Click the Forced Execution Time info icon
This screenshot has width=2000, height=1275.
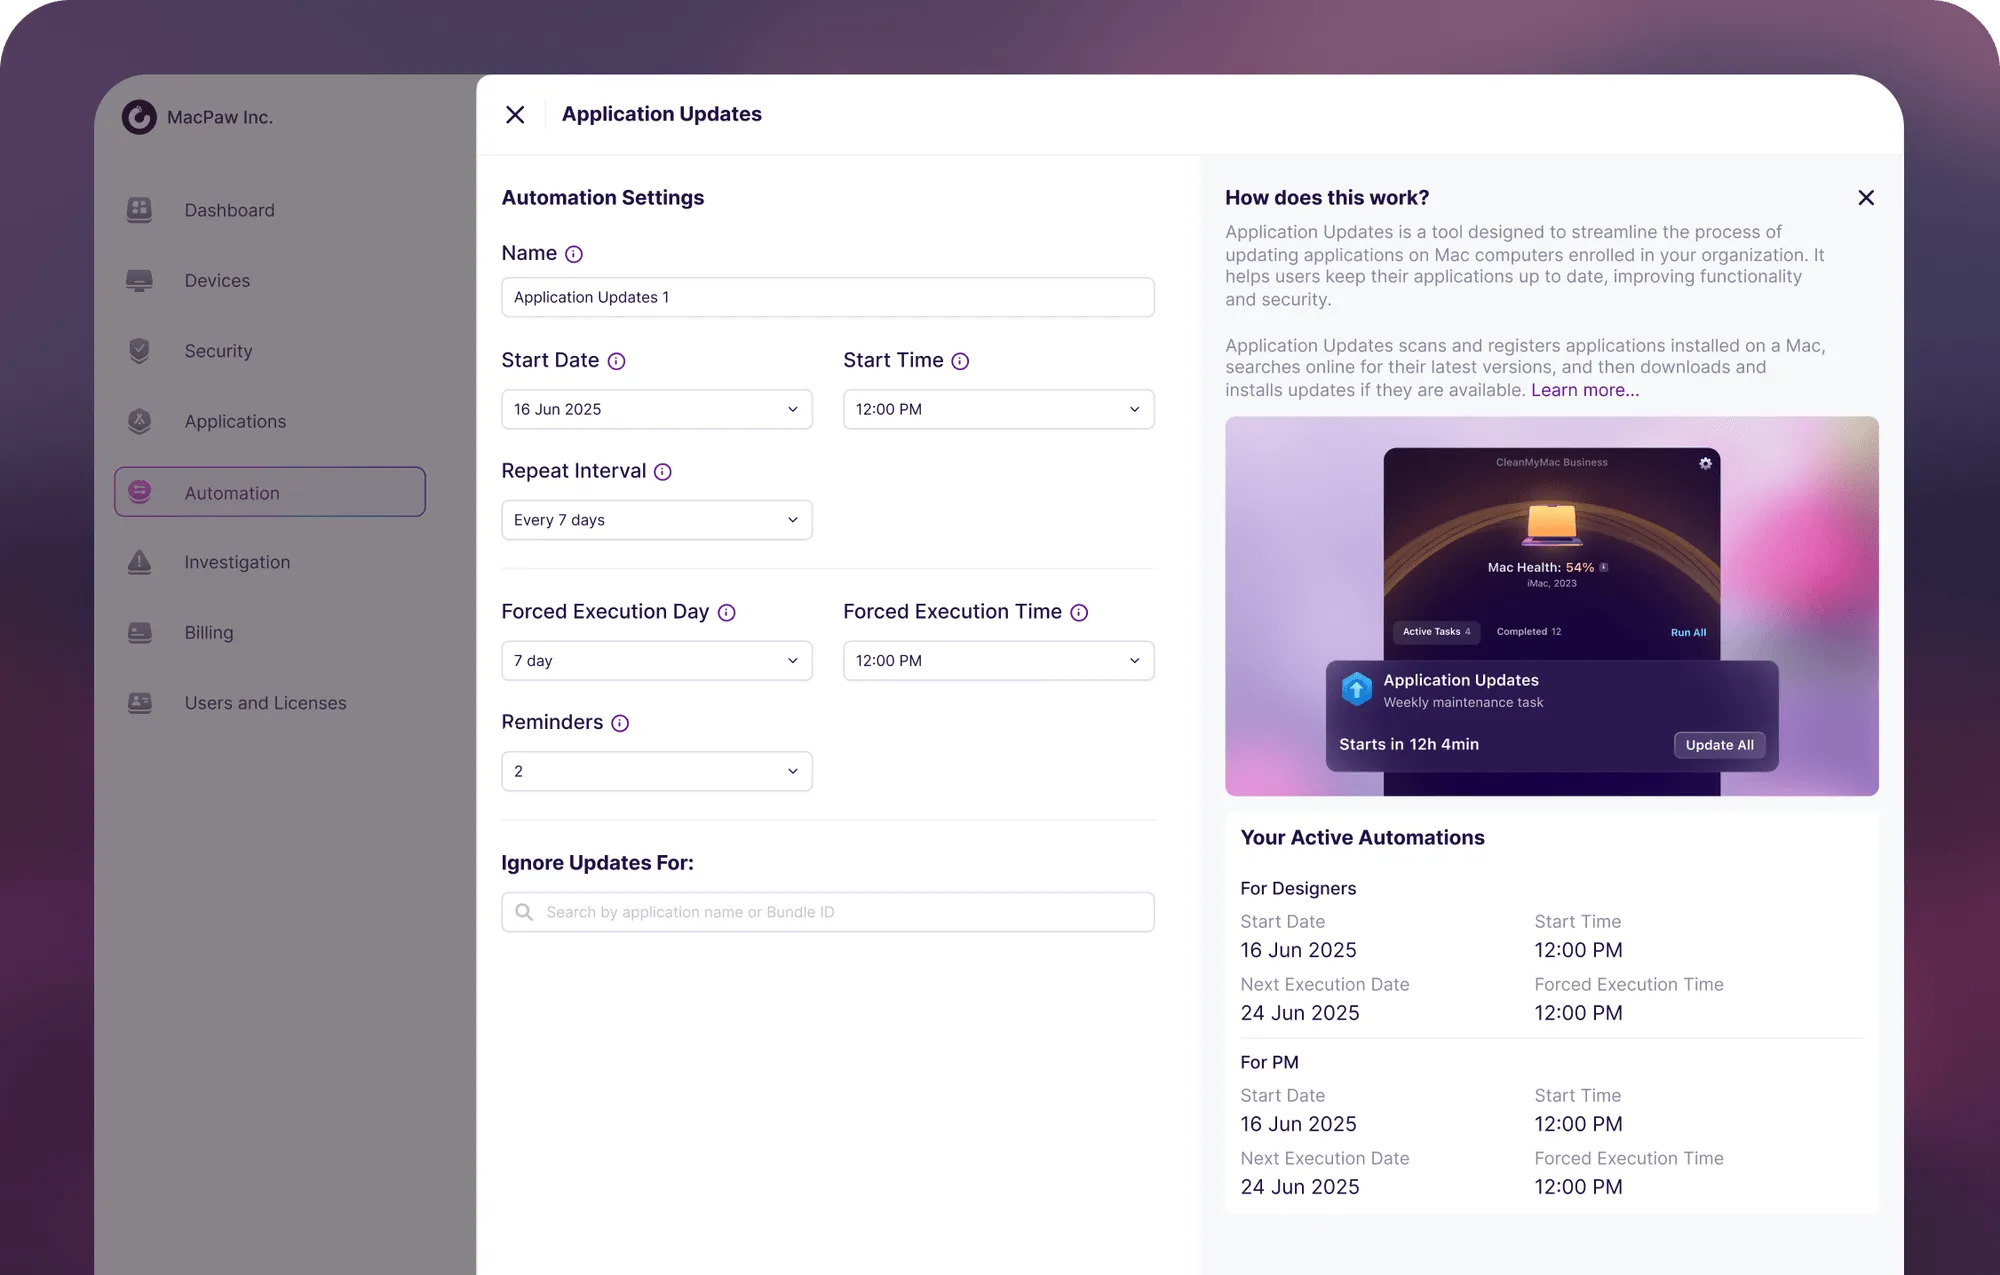click(x=1079, y=613)
